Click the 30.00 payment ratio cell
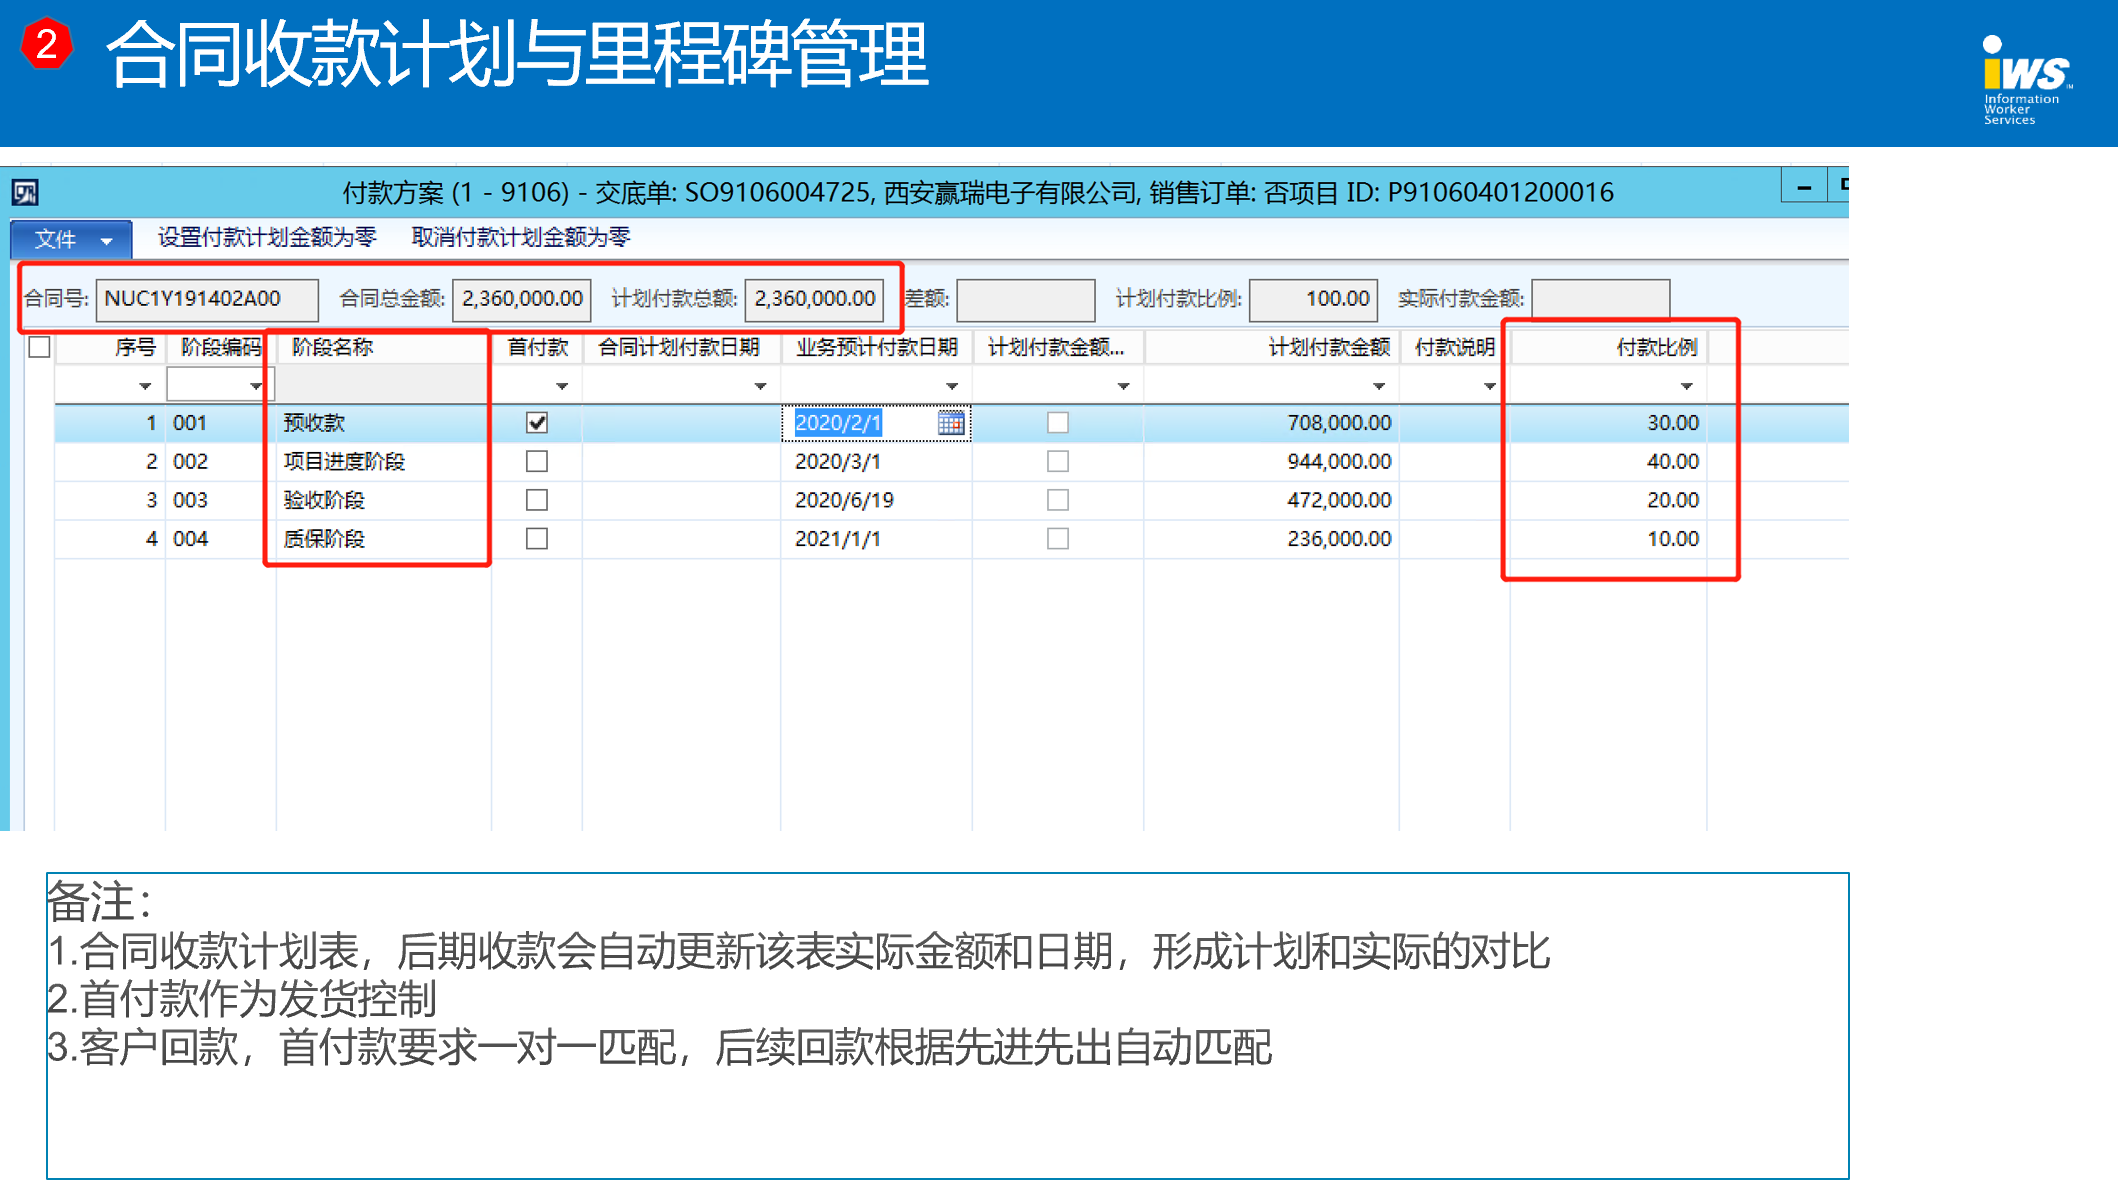 (x=1608, y=423)
